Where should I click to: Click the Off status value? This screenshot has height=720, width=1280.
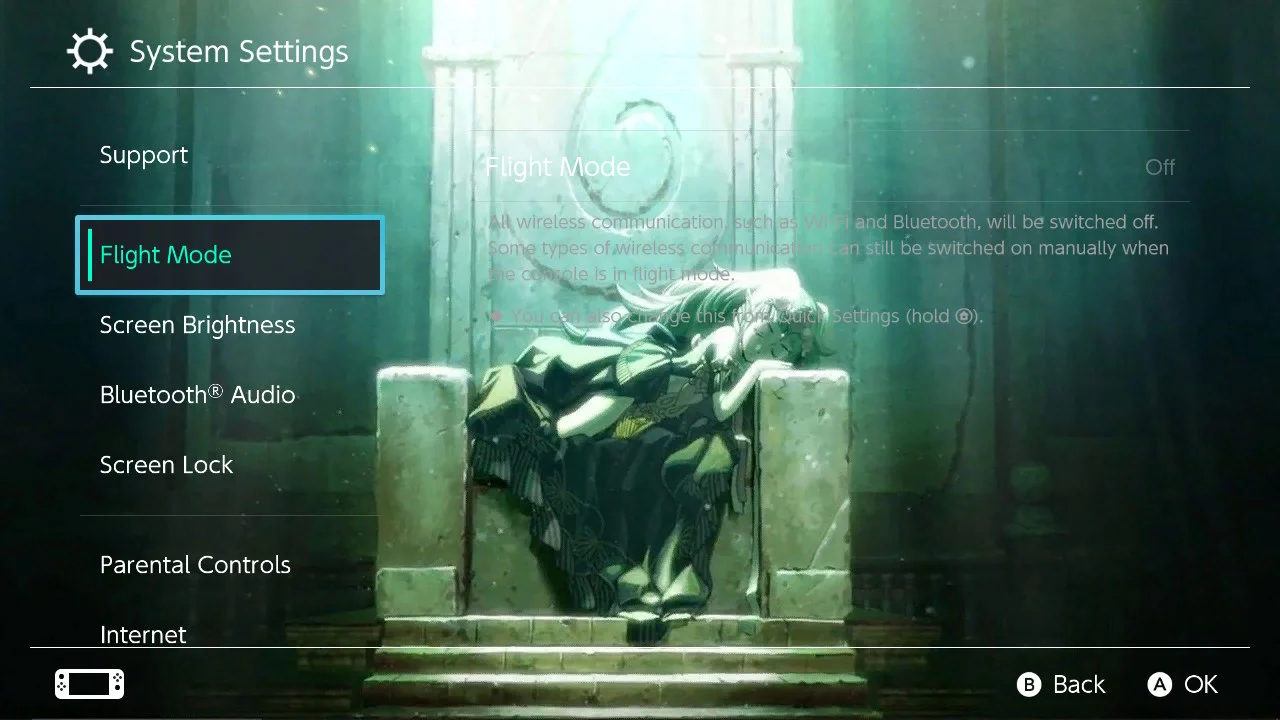1160,167
